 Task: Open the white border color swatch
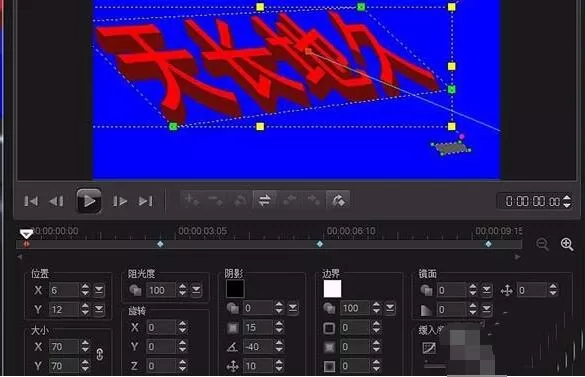332,289
